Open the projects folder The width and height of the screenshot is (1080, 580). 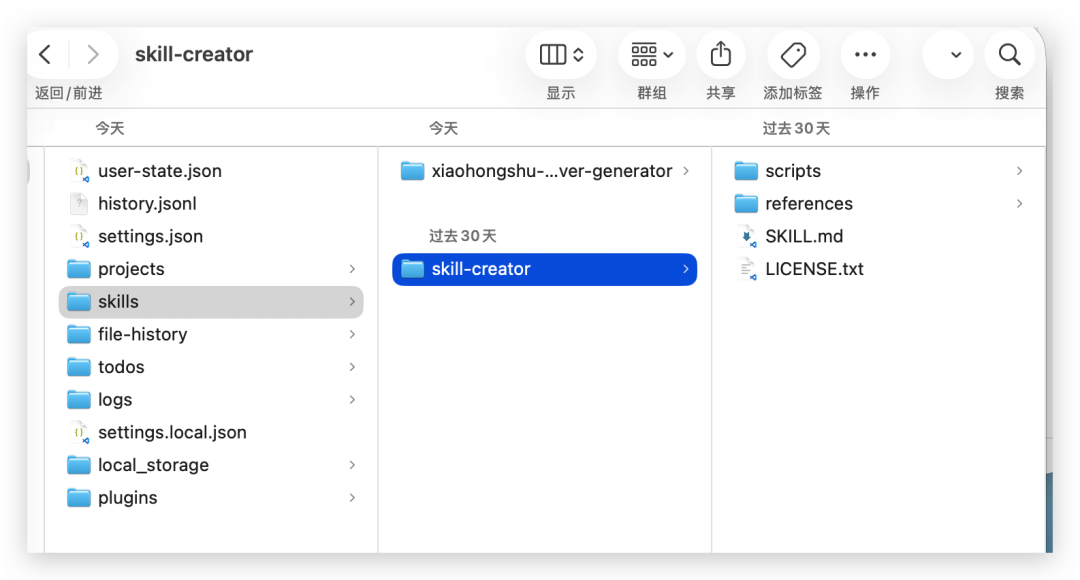(131, 268)
